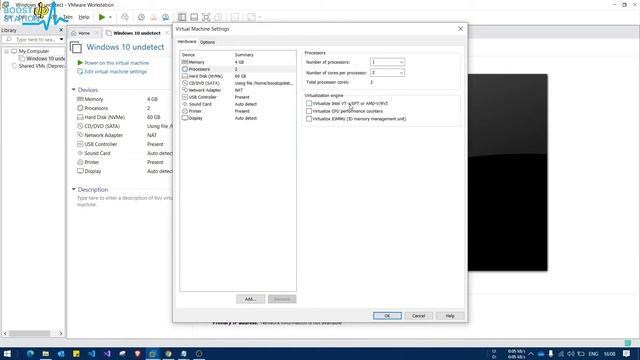Click the ENG language indicator
The height and width of the screenshot is (360, 640).
593,354
